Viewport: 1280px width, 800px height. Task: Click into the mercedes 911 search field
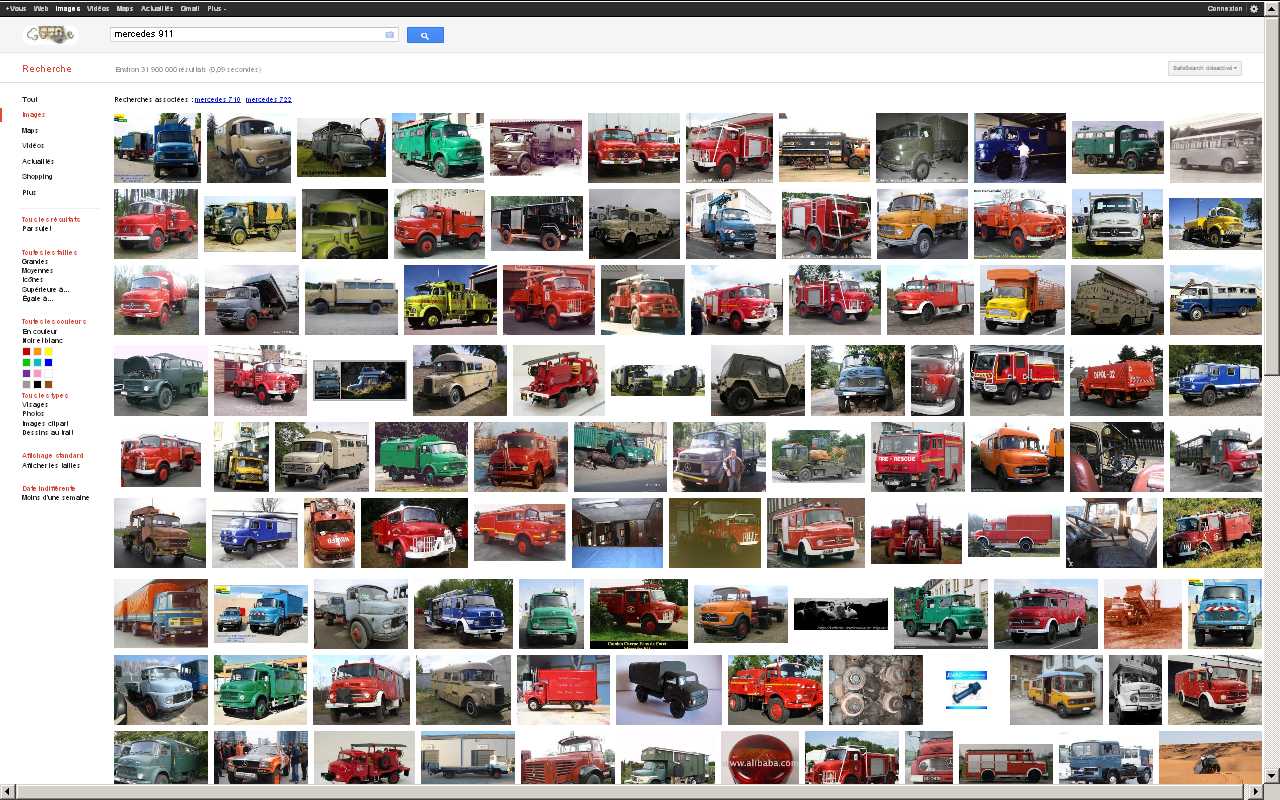click(x=245, y=35)
